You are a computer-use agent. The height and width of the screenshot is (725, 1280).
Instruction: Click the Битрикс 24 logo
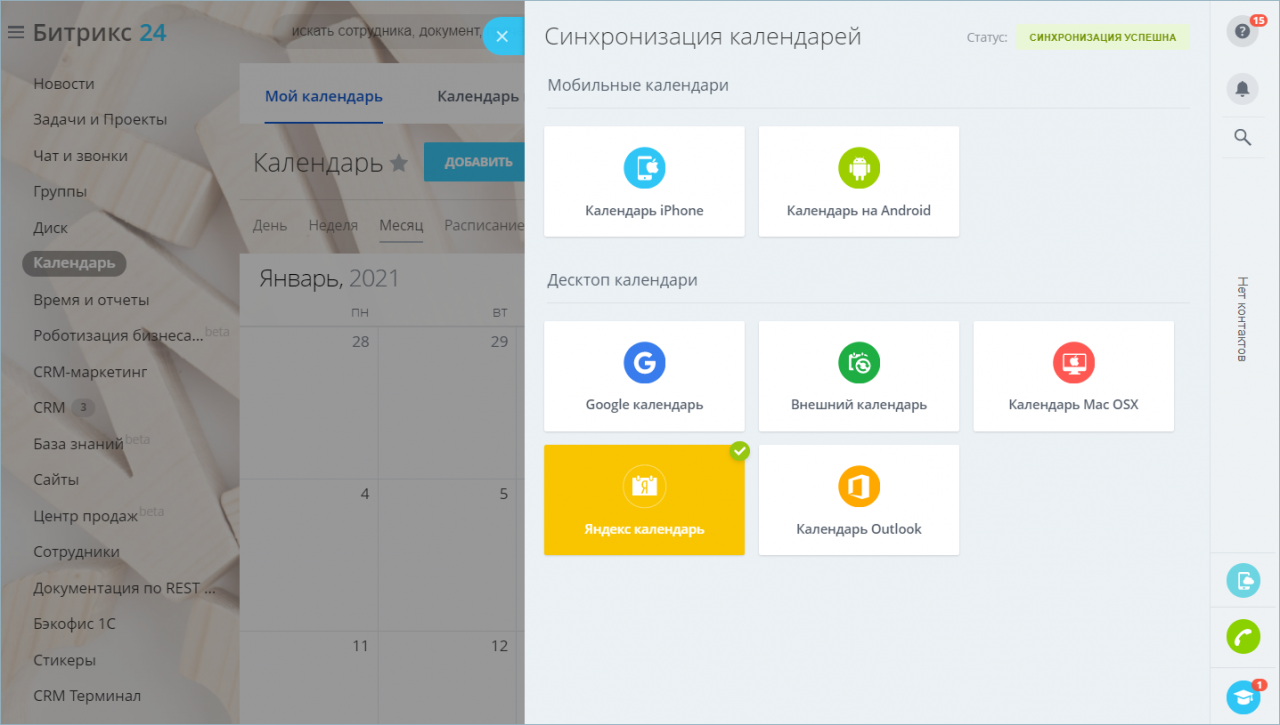point(99,33)
